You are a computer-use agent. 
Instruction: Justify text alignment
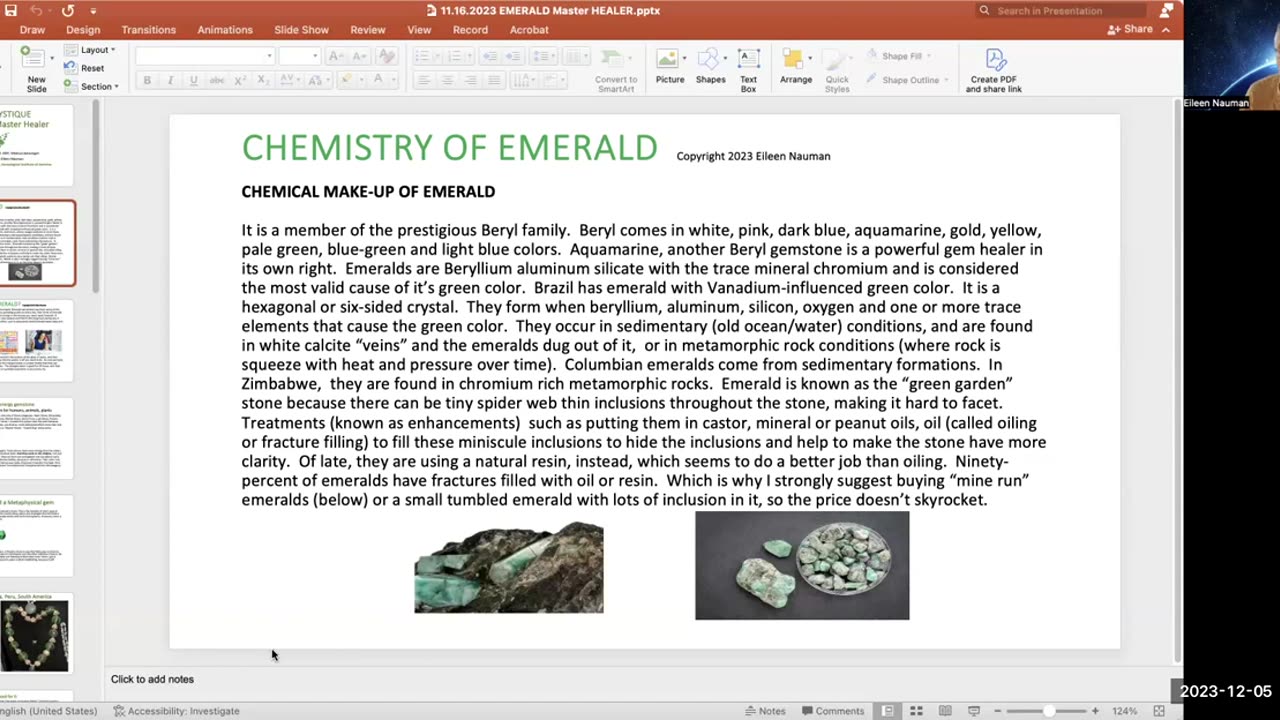493,80
